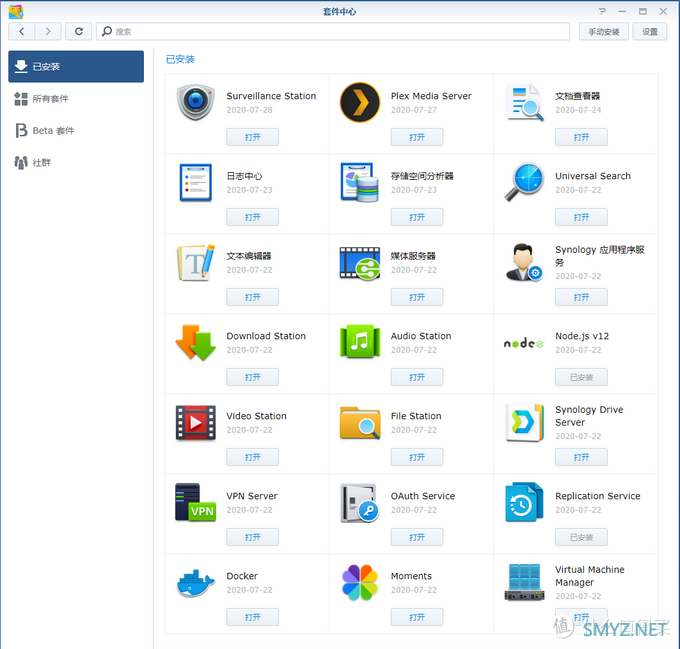Click the Node.js v12 logo icon
This screenshot has width=680, height=649.
(523, 343)
